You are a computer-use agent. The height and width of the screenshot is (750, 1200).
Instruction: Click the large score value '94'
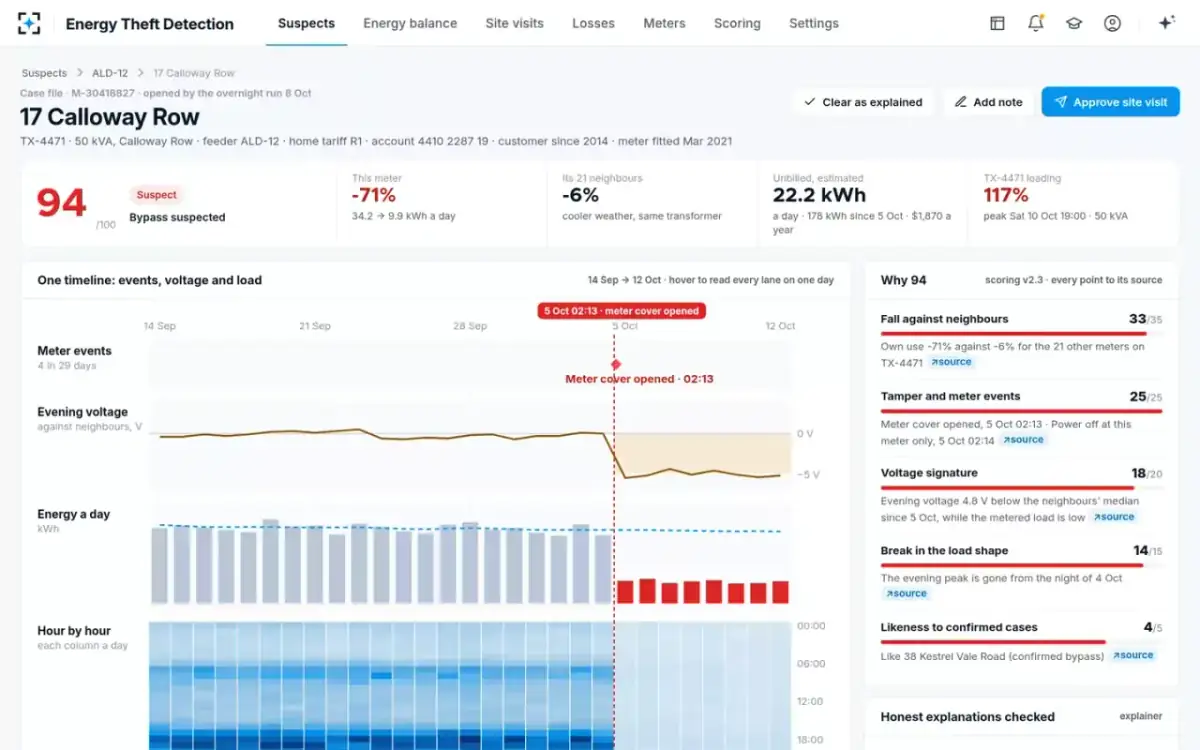point(62,203)
